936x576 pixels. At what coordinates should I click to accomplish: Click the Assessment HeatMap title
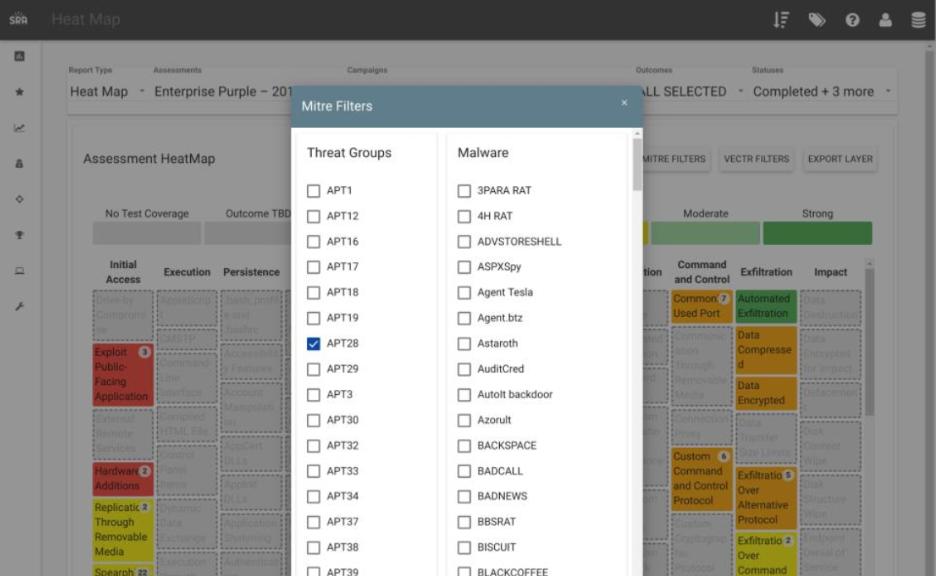[x=149, y=159]
